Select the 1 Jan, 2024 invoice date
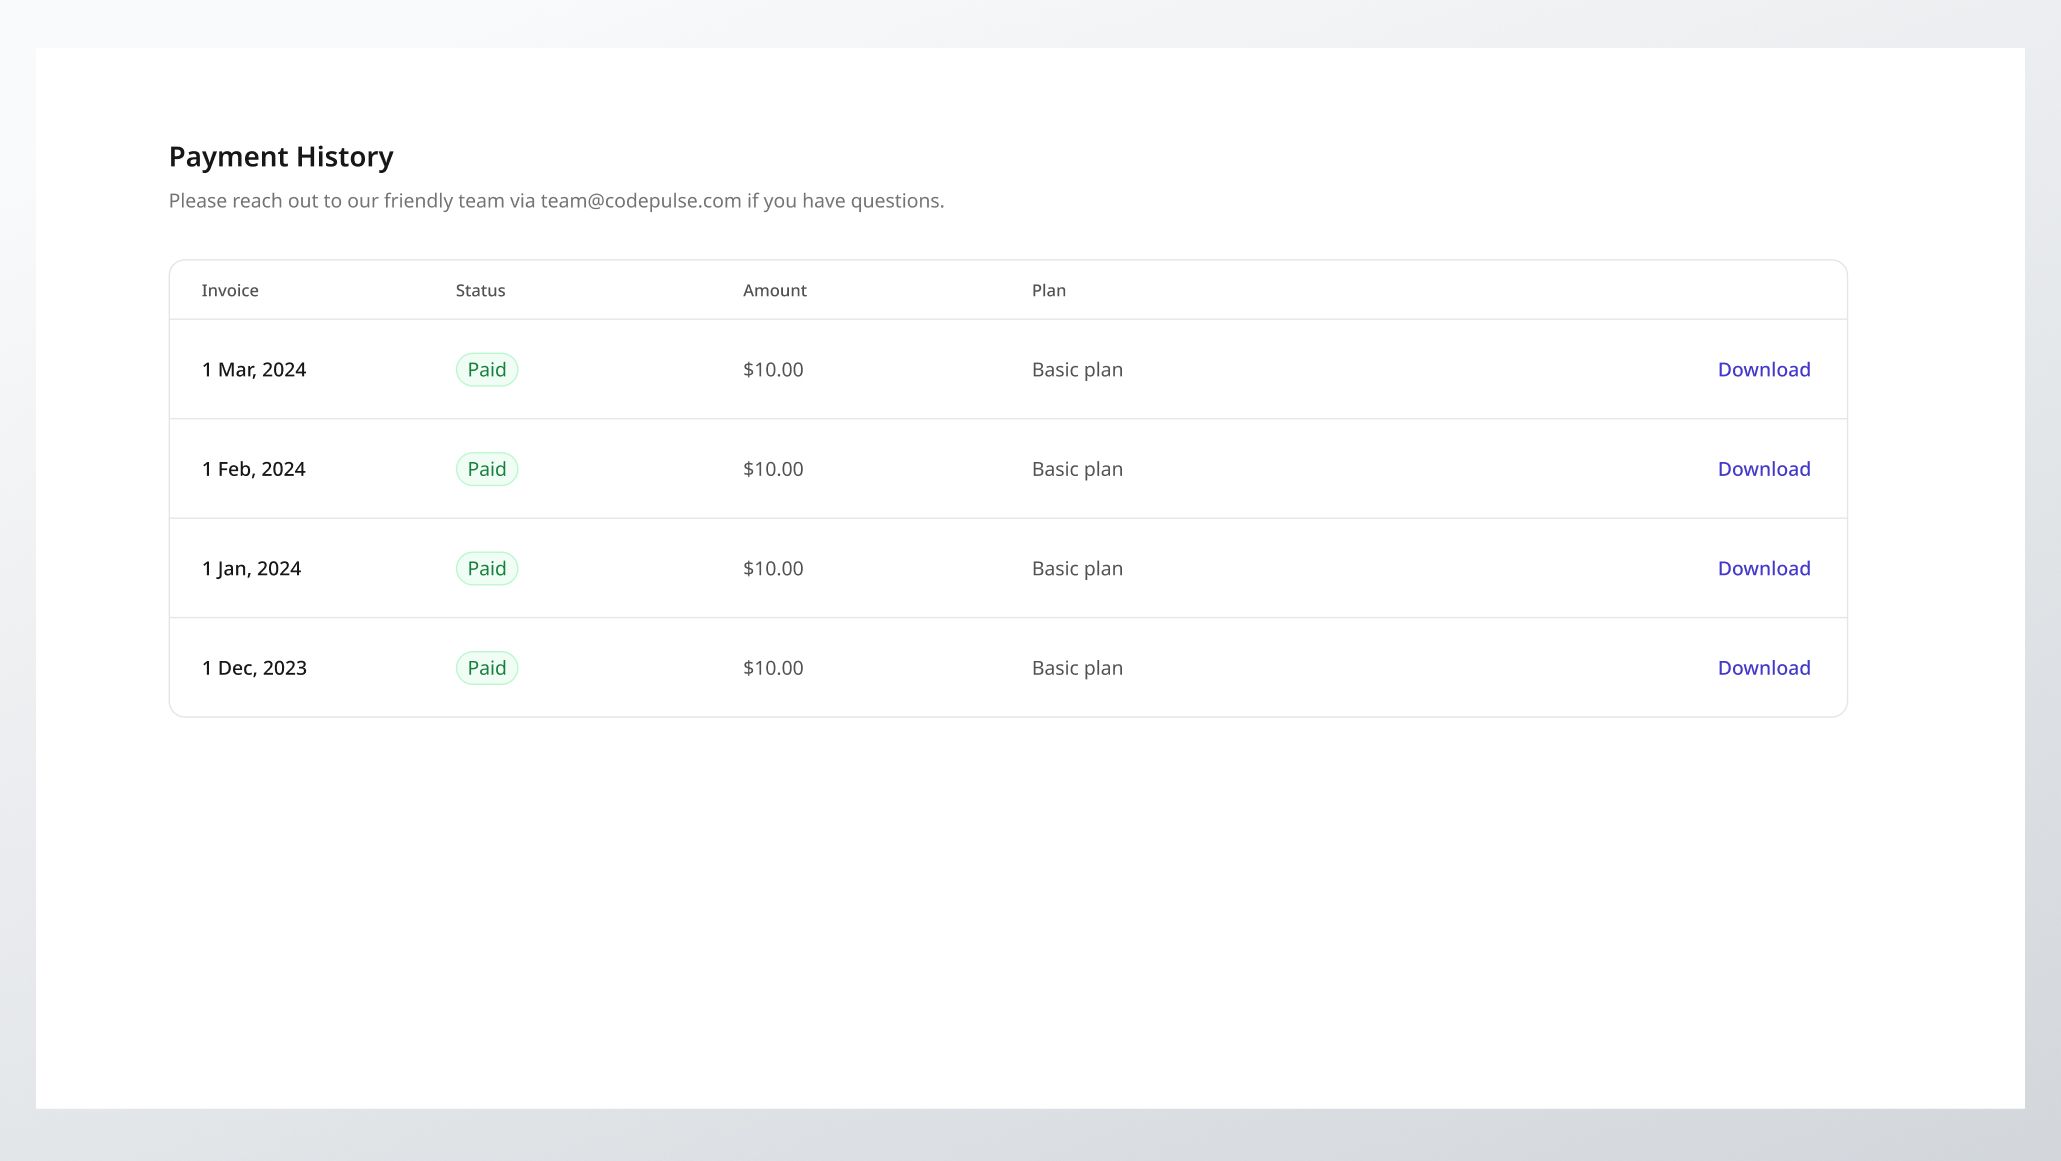This screenshot has height=1161, width=2061. 251,569
